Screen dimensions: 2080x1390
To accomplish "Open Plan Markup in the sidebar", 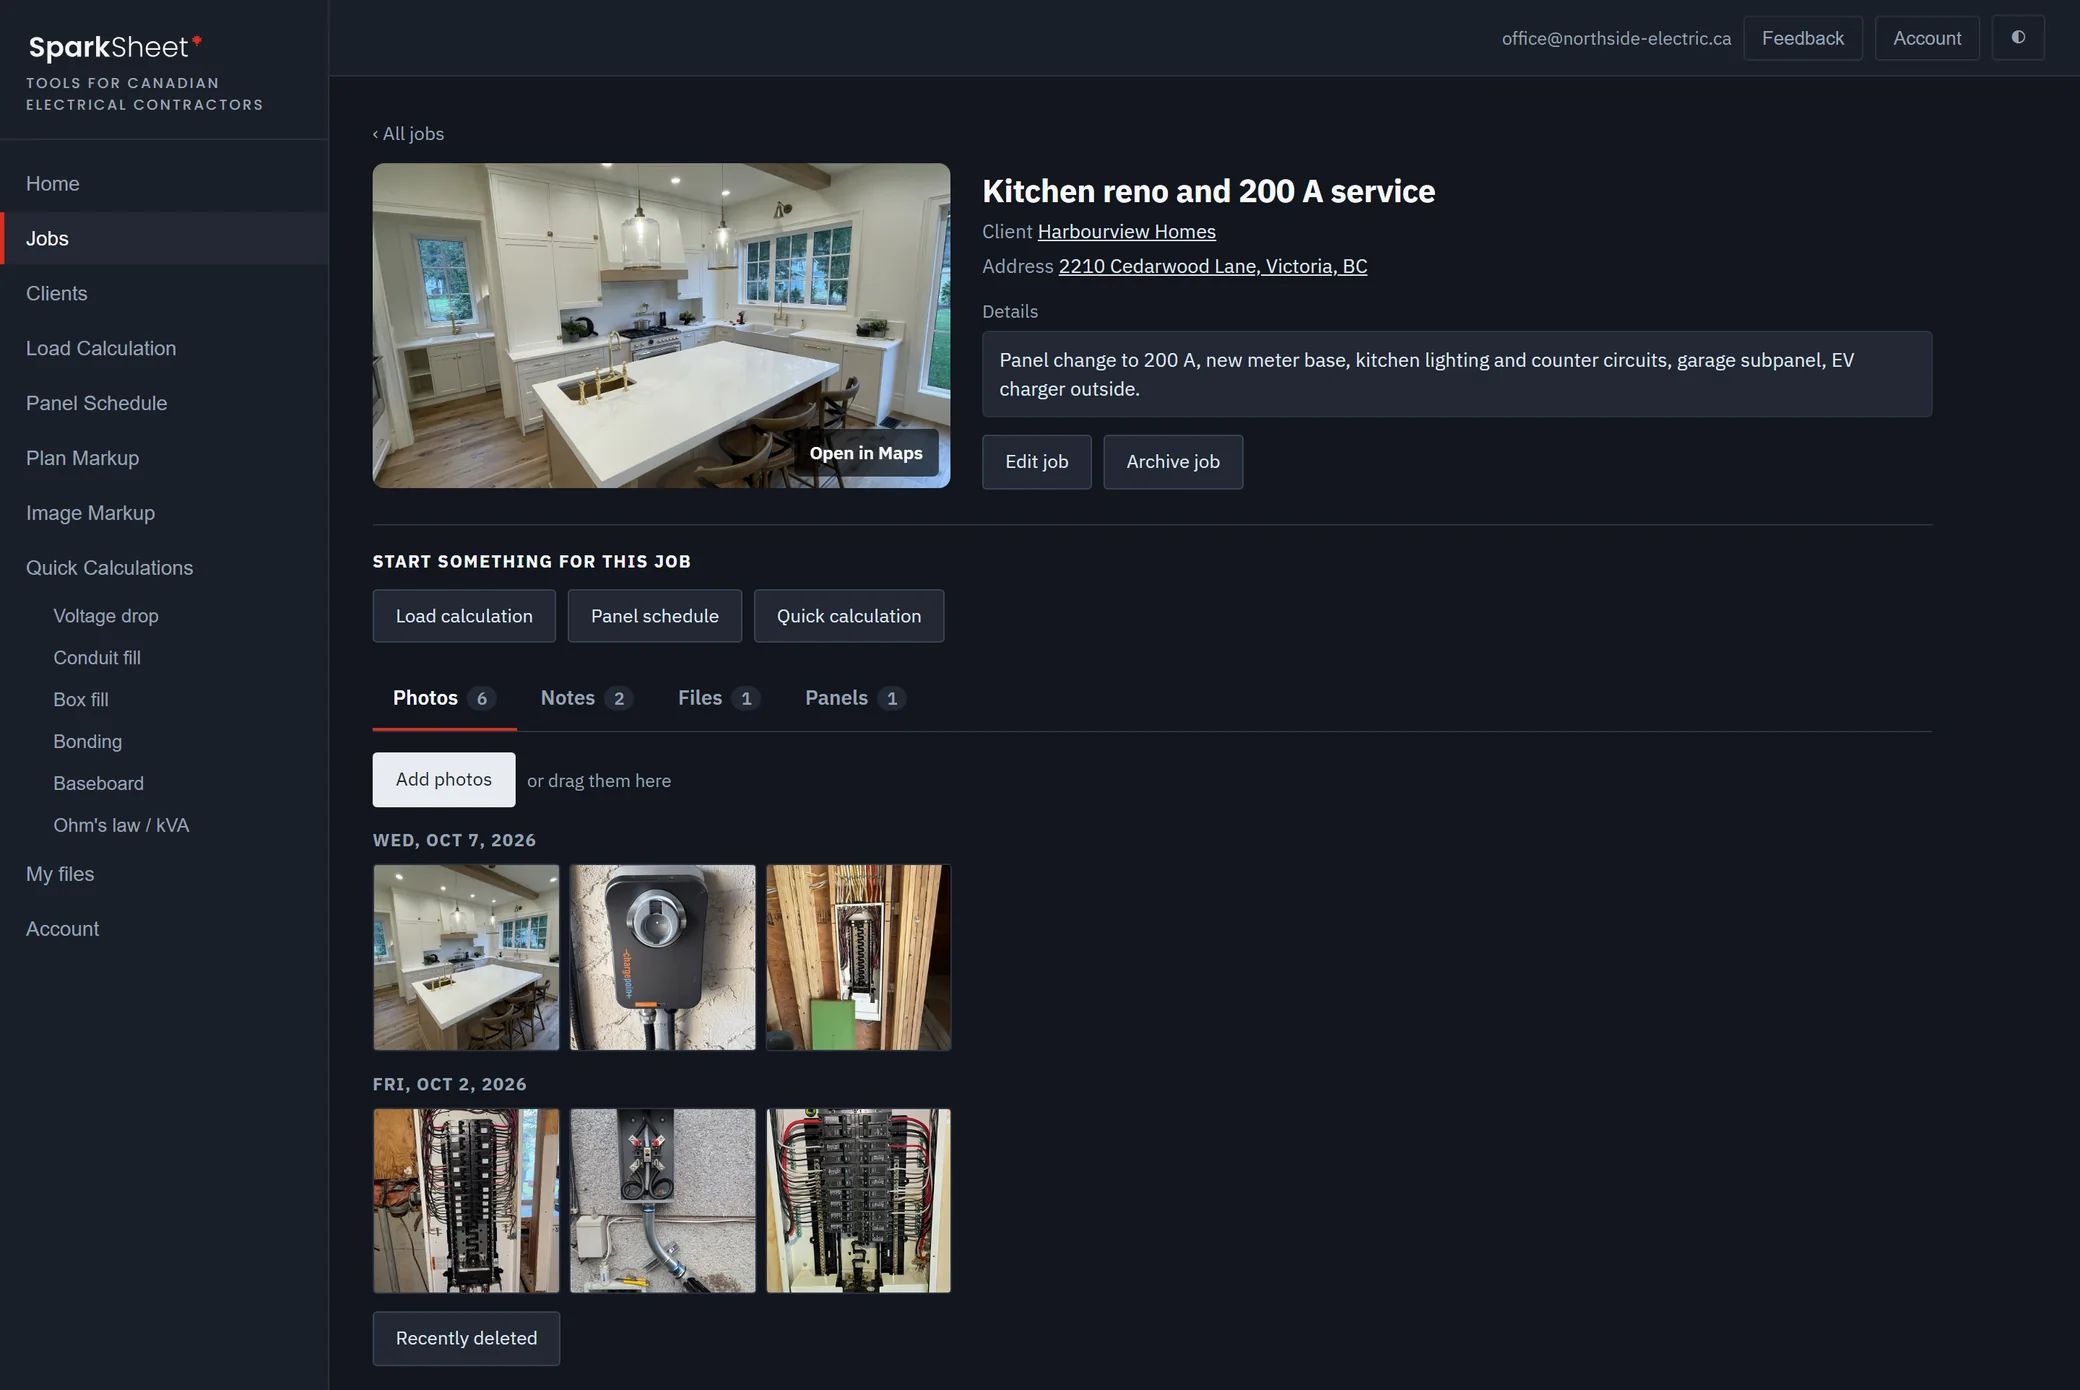I will (x=164, y=458).
